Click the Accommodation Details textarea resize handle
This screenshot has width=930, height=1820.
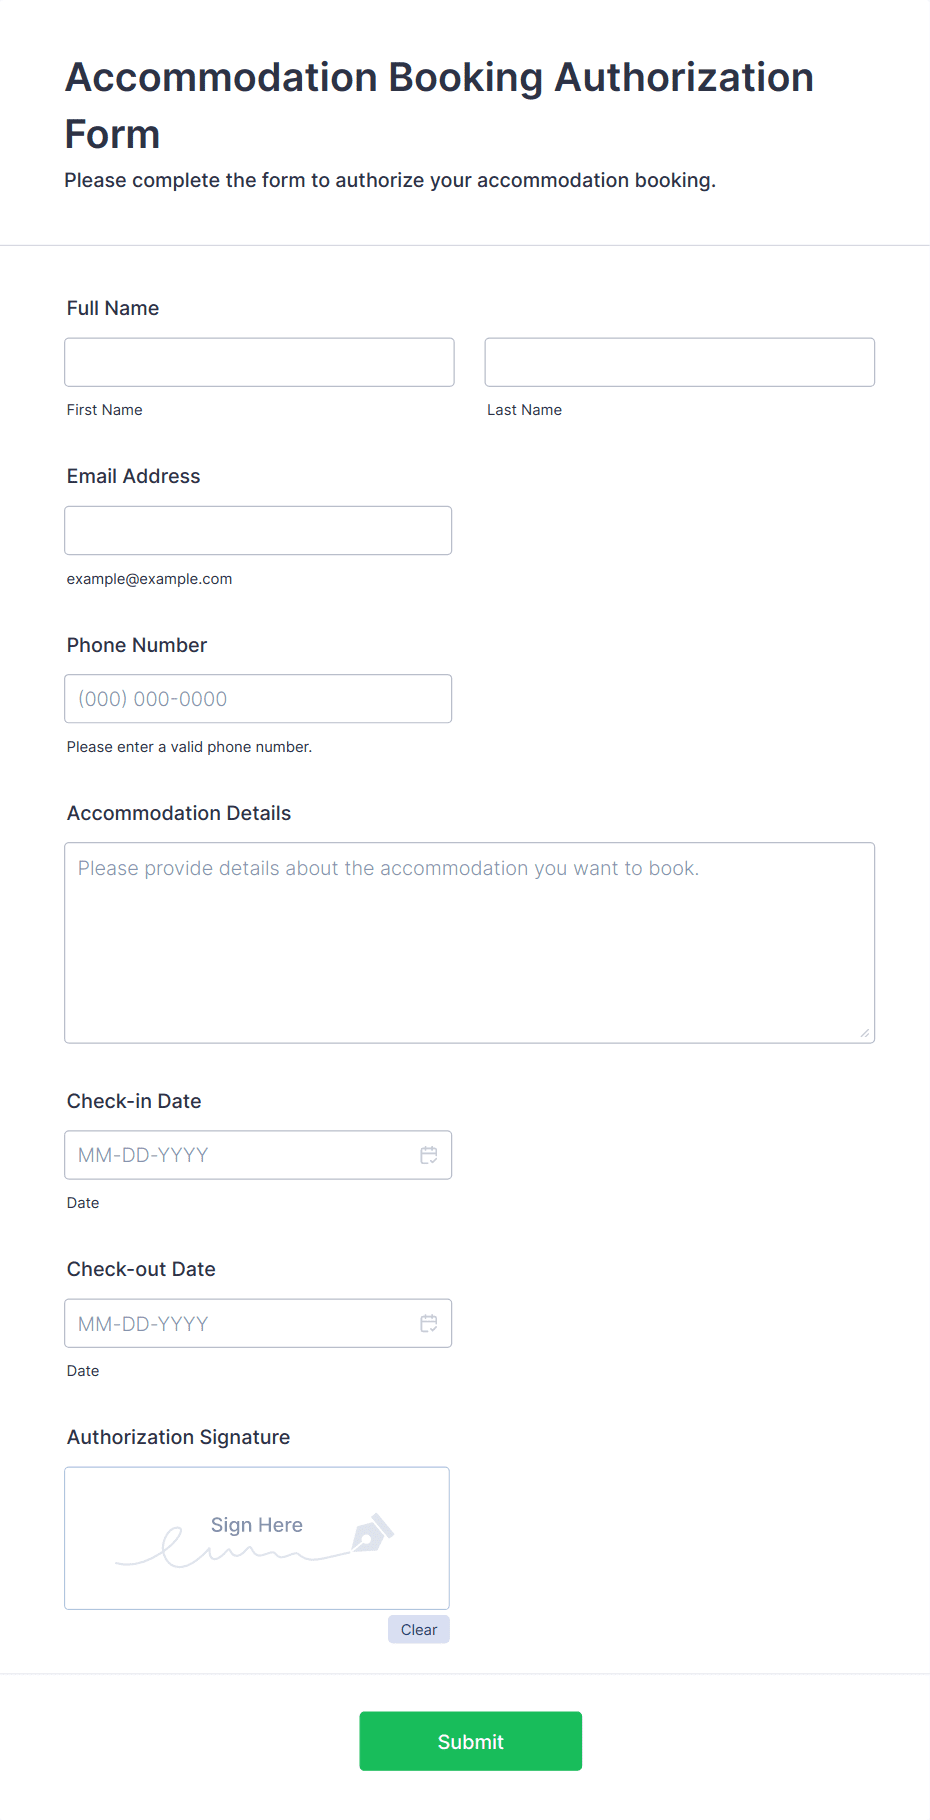click(864, 1033)
